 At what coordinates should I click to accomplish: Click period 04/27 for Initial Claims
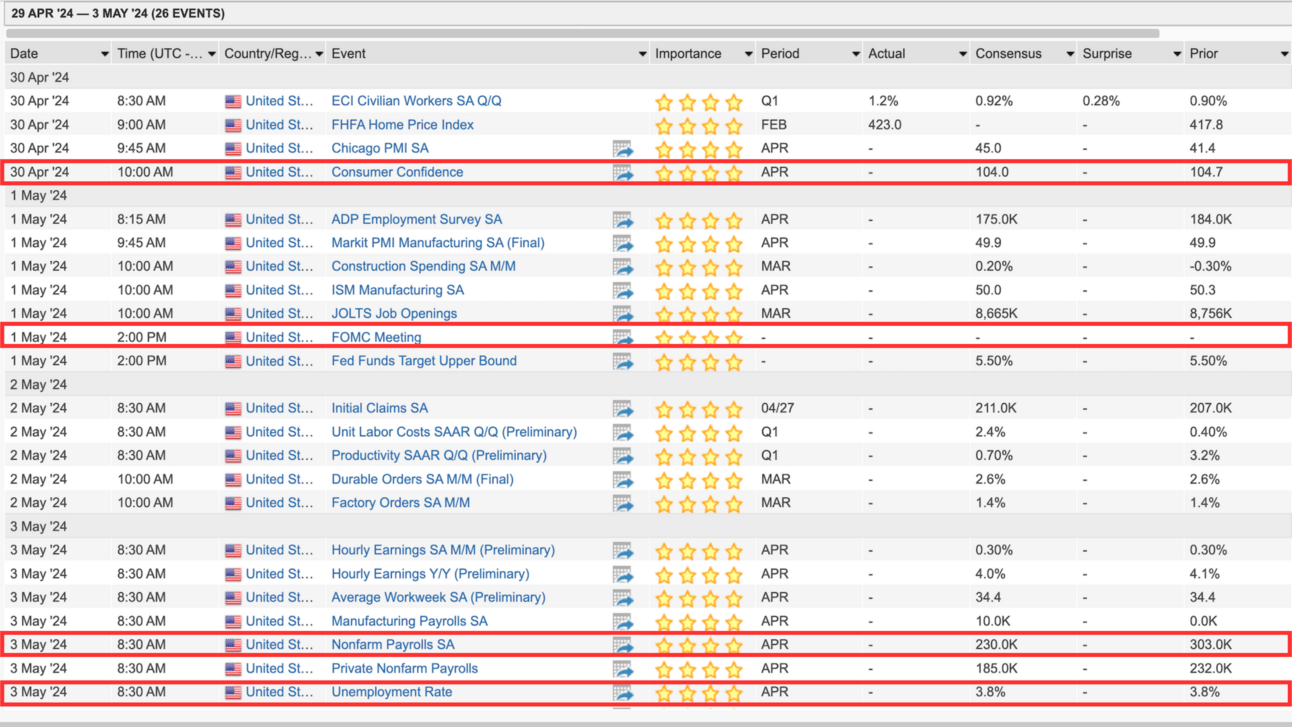click(x=778, y=408)
